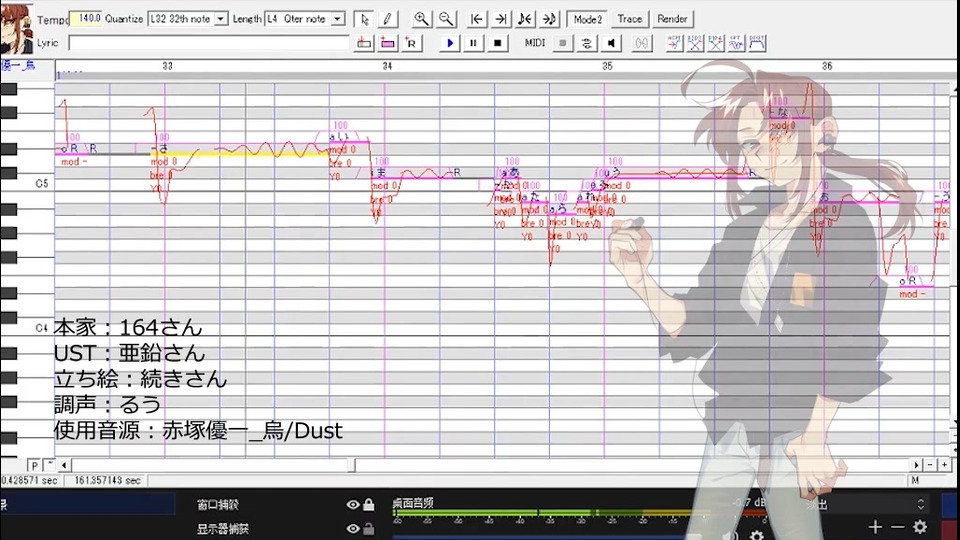Toggle visibility of 显示器捕获 source in OBS
Screen dimensions: 960x540
353,528
